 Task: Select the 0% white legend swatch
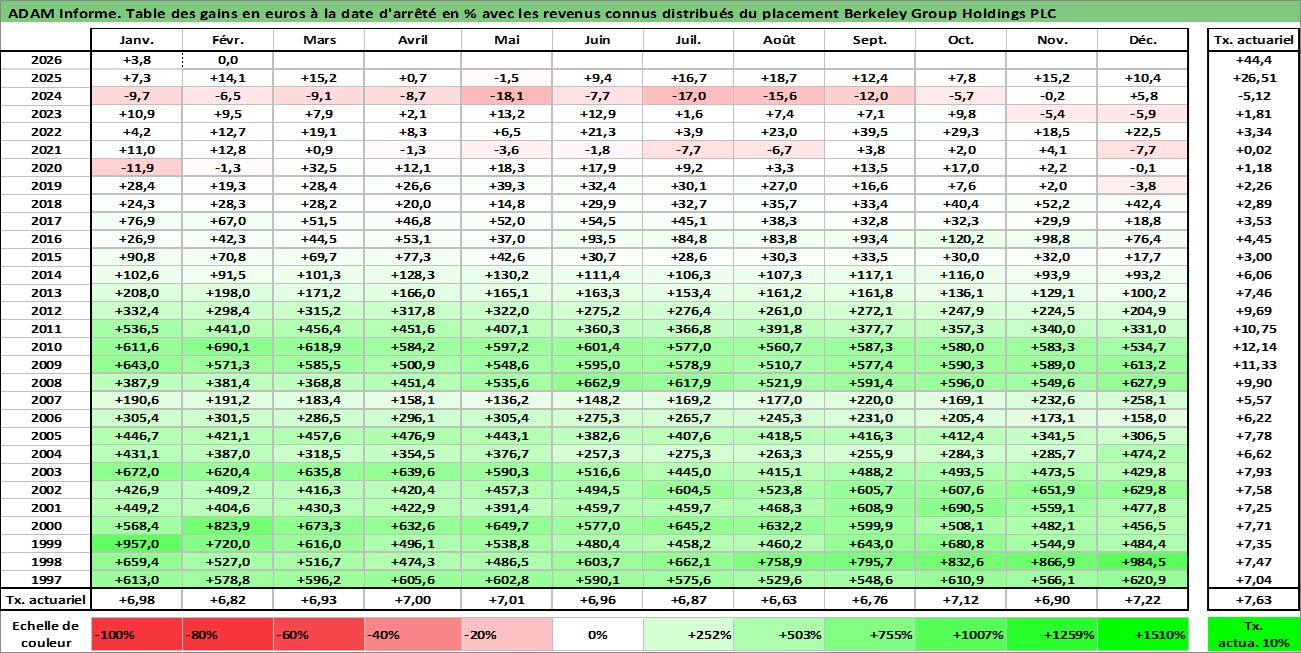click(x=597, y=634)
